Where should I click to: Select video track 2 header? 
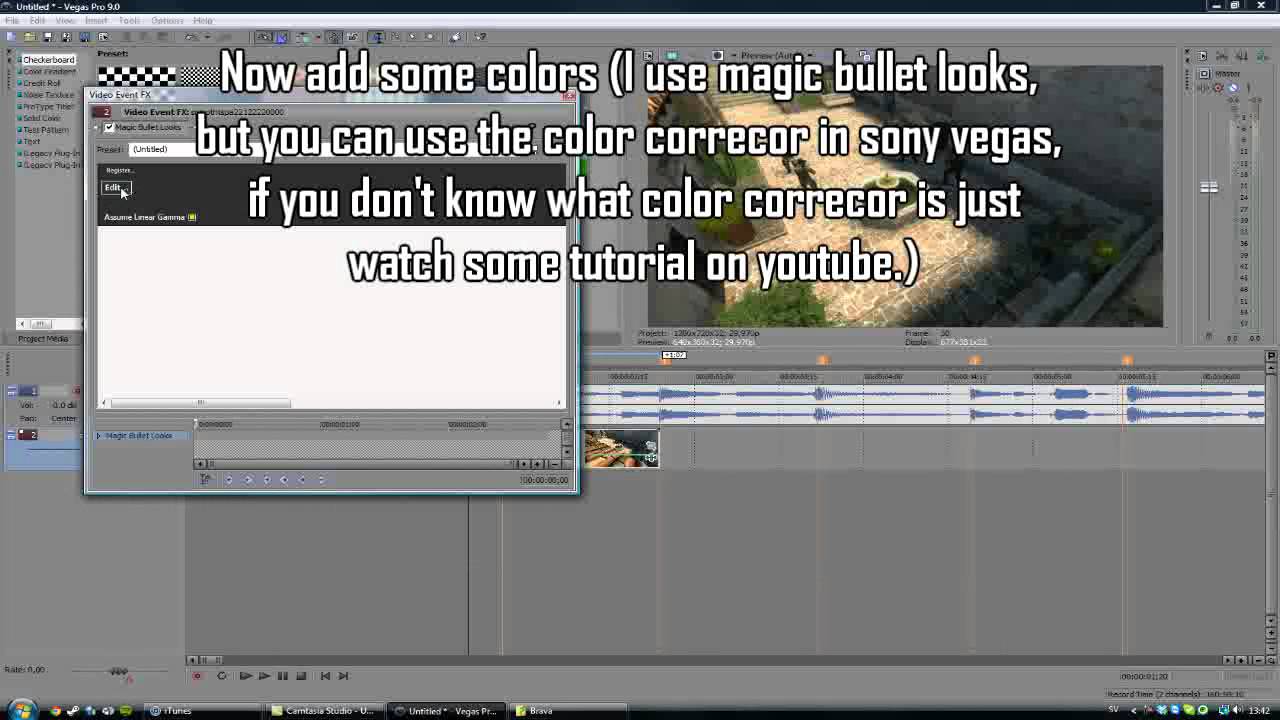(28, 435)
